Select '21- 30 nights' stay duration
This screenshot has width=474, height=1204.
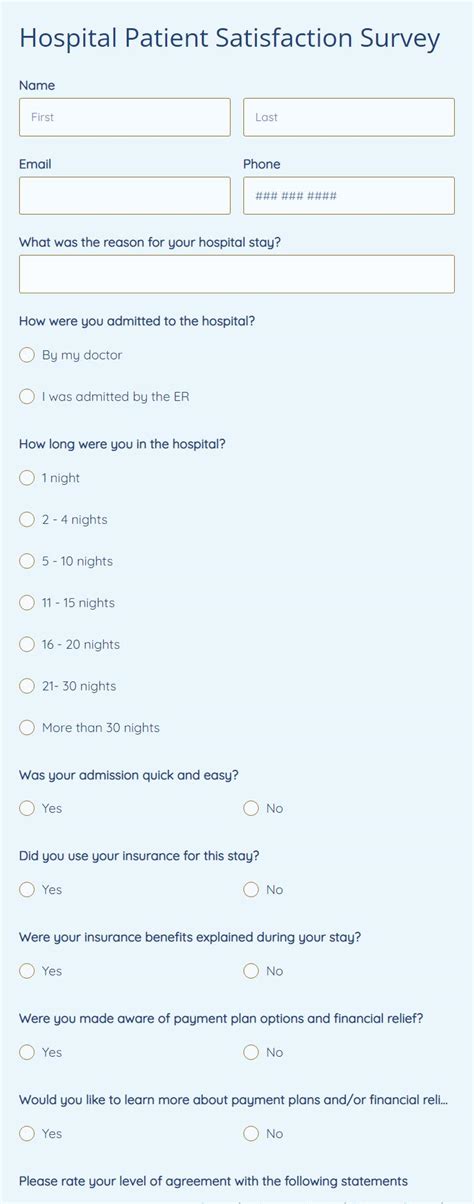pos(27,686)
